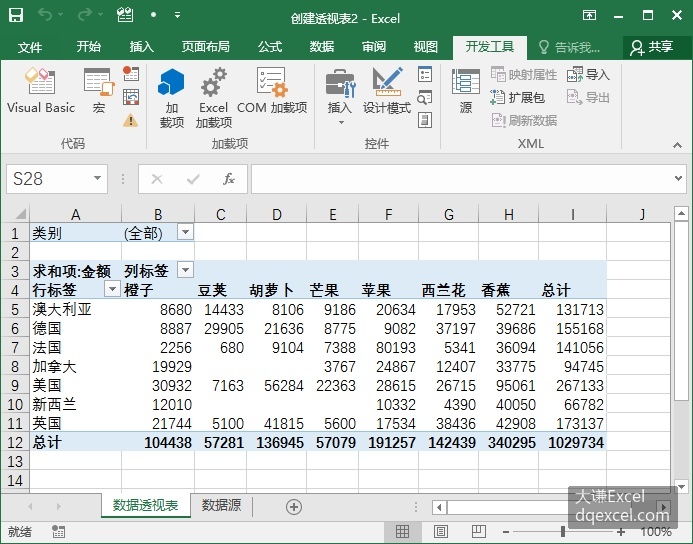Zoom out with minus button
Screen dimensions: 693x544
point(506,532)
